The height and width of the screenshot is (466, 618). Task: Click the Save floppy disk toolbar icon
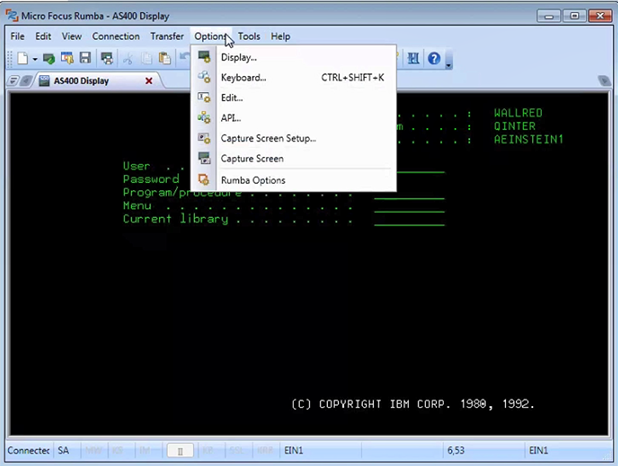(x=85, y=58)
